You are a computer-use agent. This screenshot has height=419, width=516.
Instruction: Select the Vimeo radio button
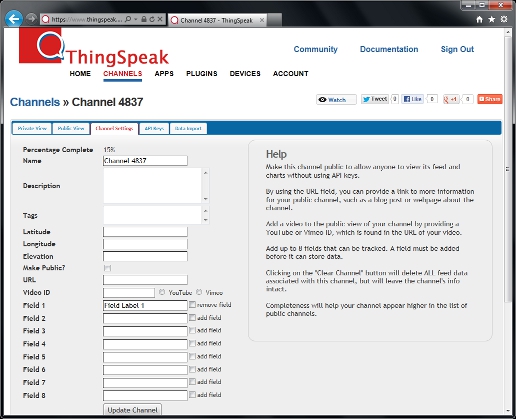pyautogui.click(x=199, y=292)
